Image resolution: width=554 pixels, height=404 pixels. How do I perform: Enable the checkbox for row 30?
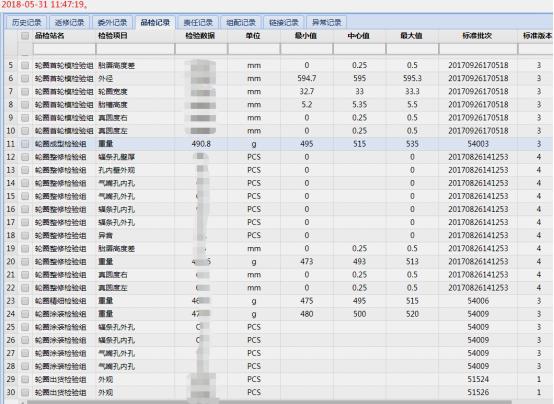coord(25,392)
